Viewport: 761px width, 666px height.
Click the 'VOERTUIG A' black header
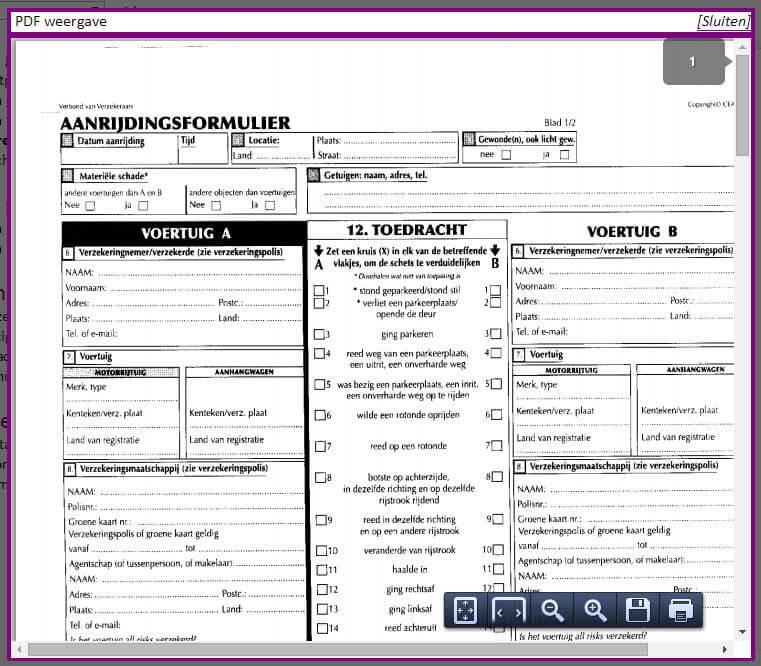pyautogui.click(x=185, y=233)
